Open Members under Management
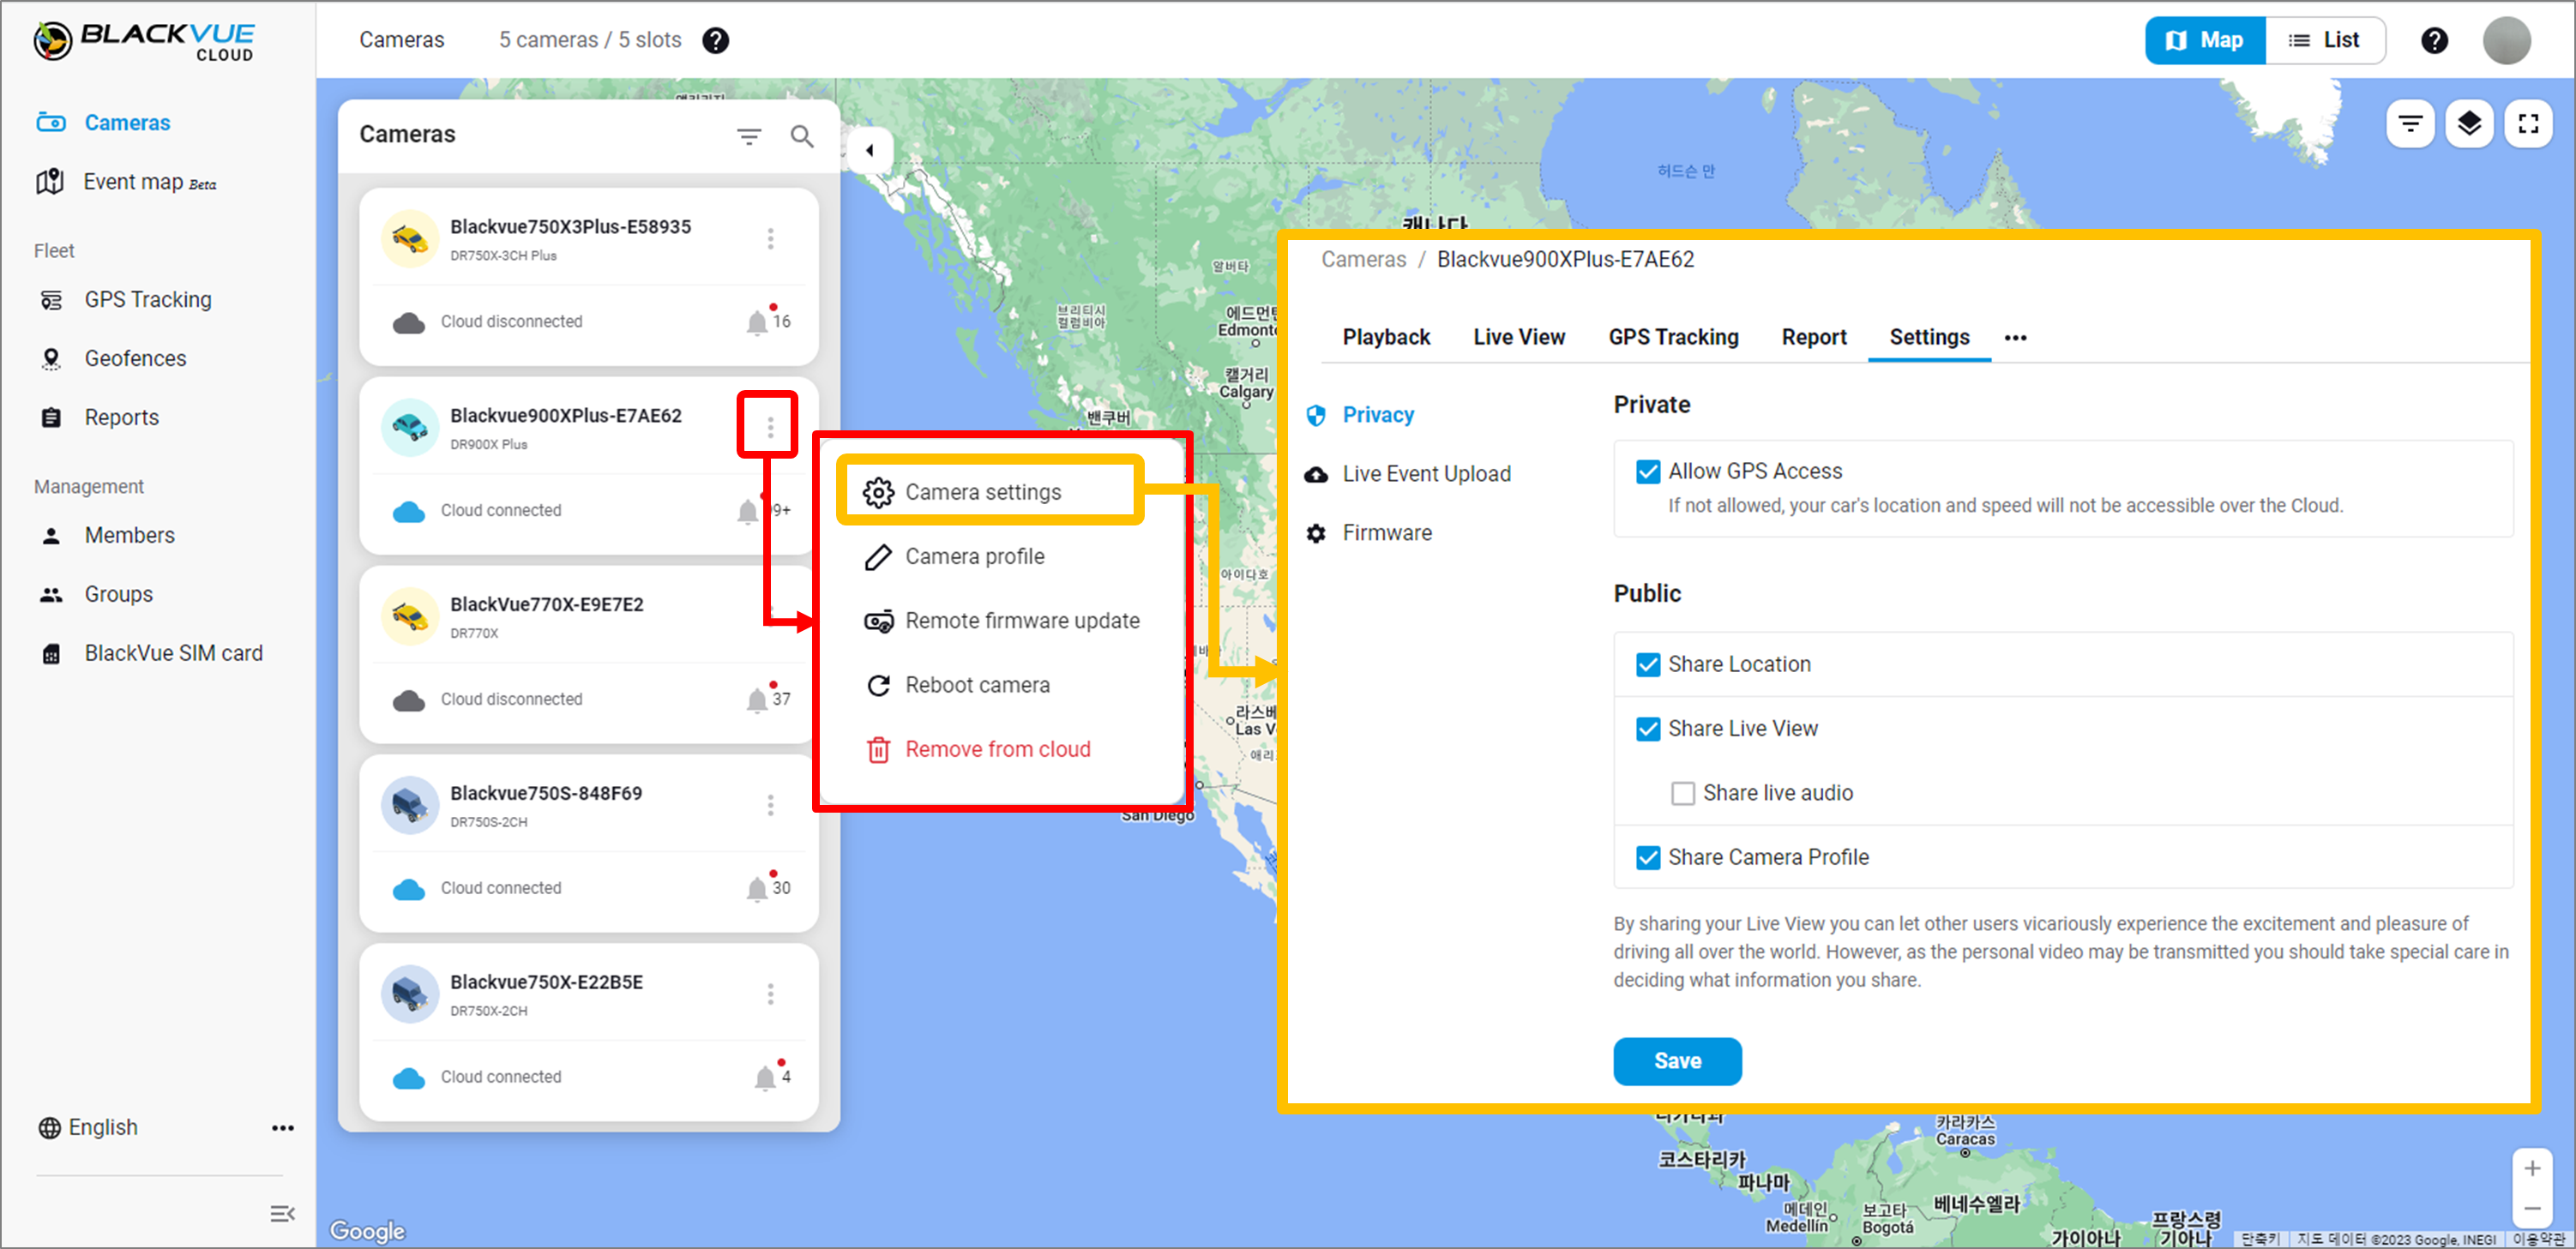Image resolution: width=2576 pixels, height=1249 pixels. pyautogui.click(x=106, y=535)
